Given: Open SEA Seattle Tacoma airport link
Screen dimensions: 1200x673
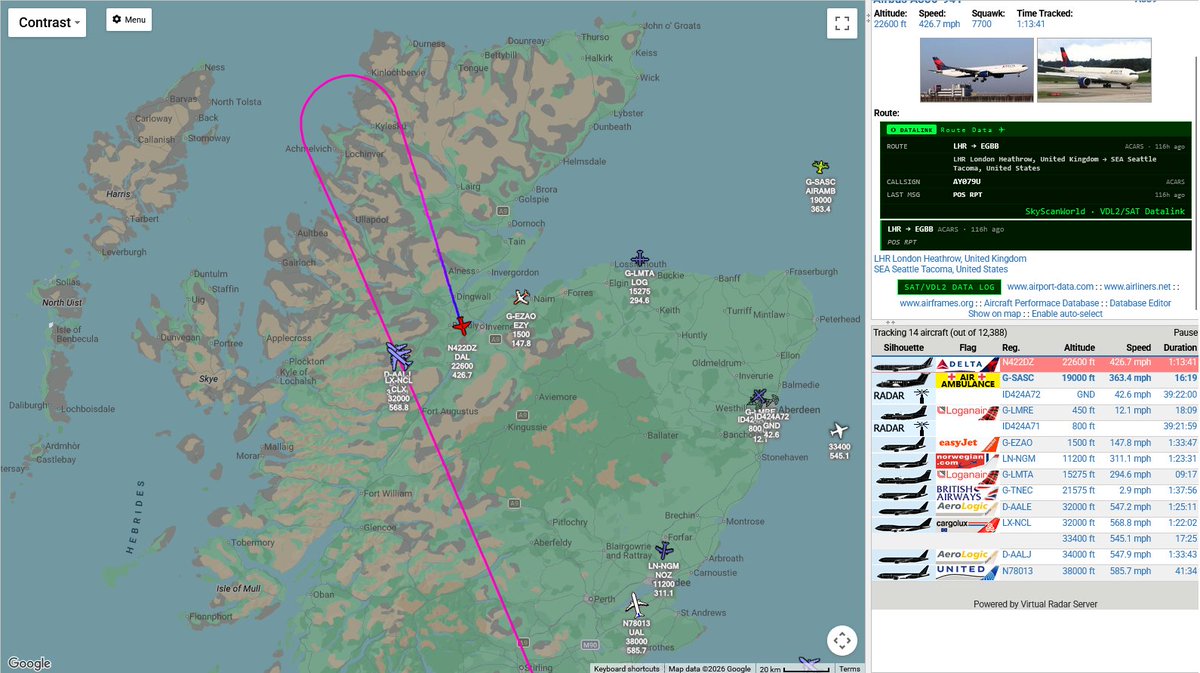Looking at the screenshot, I should [941, 269].
